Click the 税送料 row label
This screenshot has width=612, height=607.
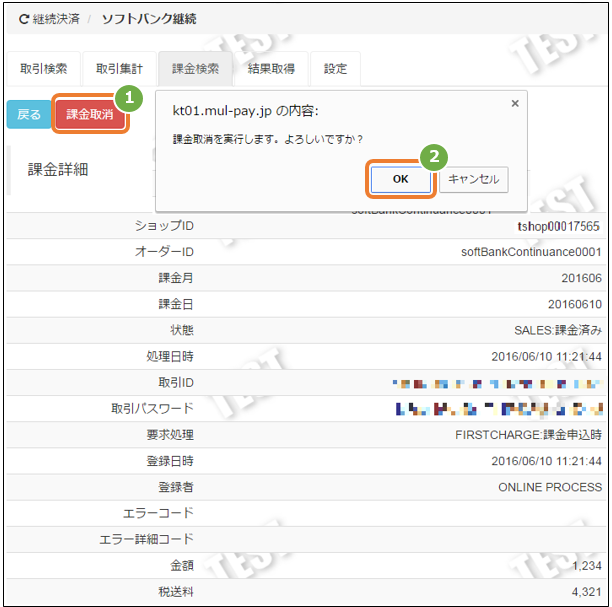pyautogui.click(x=176, y=592)
